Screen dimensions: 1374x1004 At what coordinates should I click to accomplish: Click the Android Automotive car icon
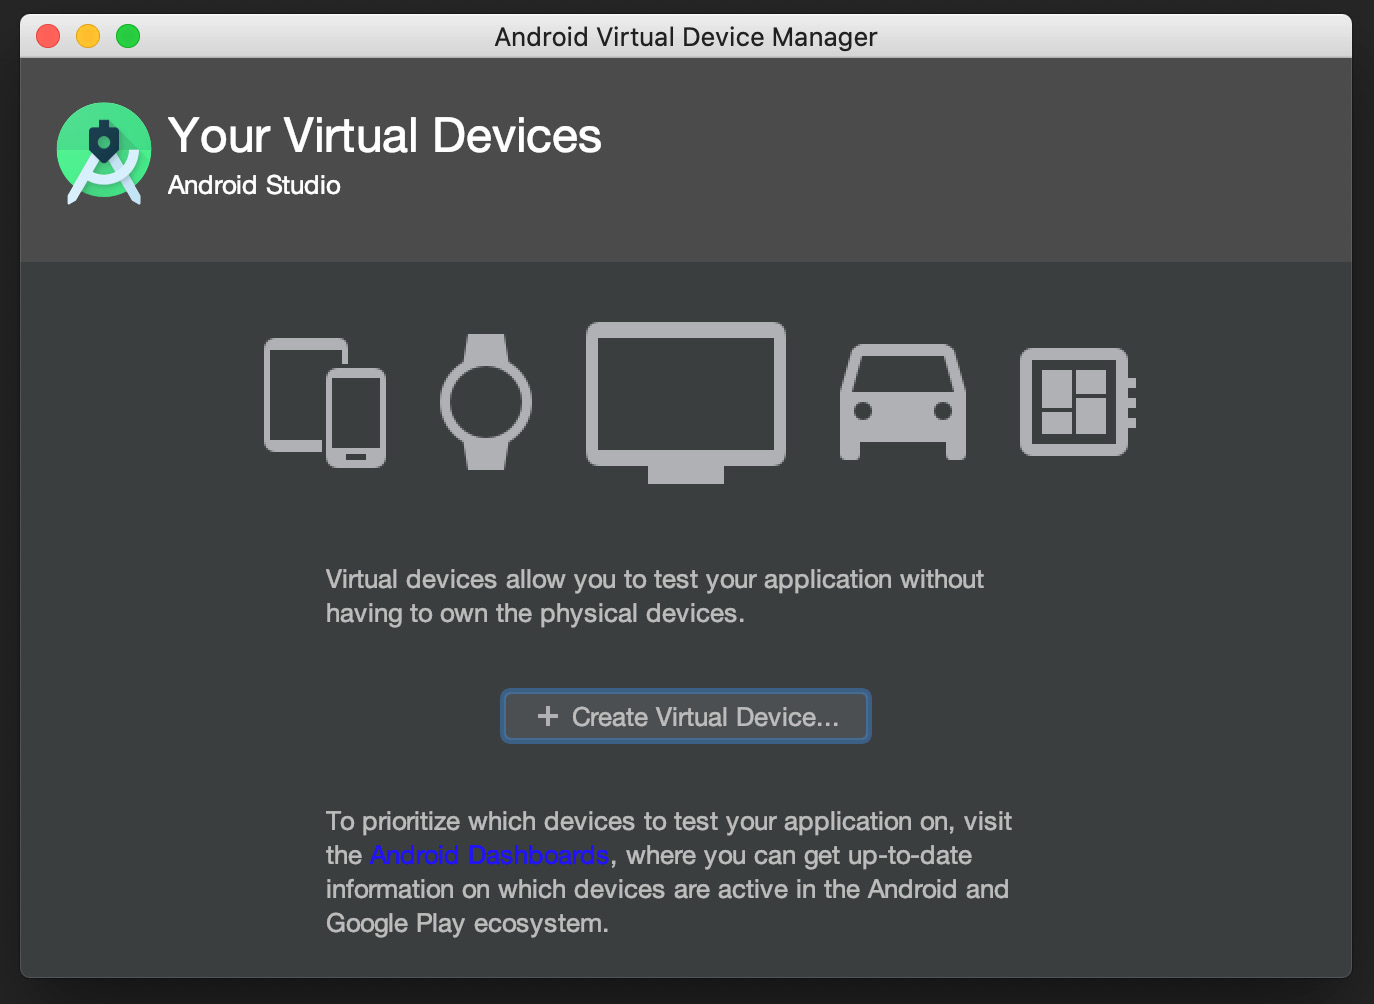[903, 402]
